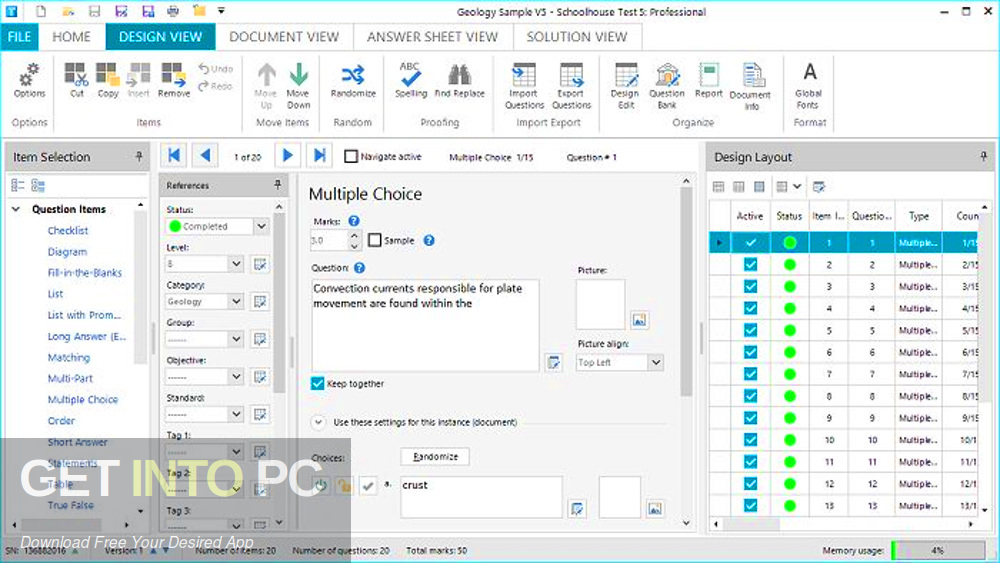Image resolution: width=1000 pixels, height=563 pixels.
Task: Open the Category Geology dropdown
Action: (236, 302)
